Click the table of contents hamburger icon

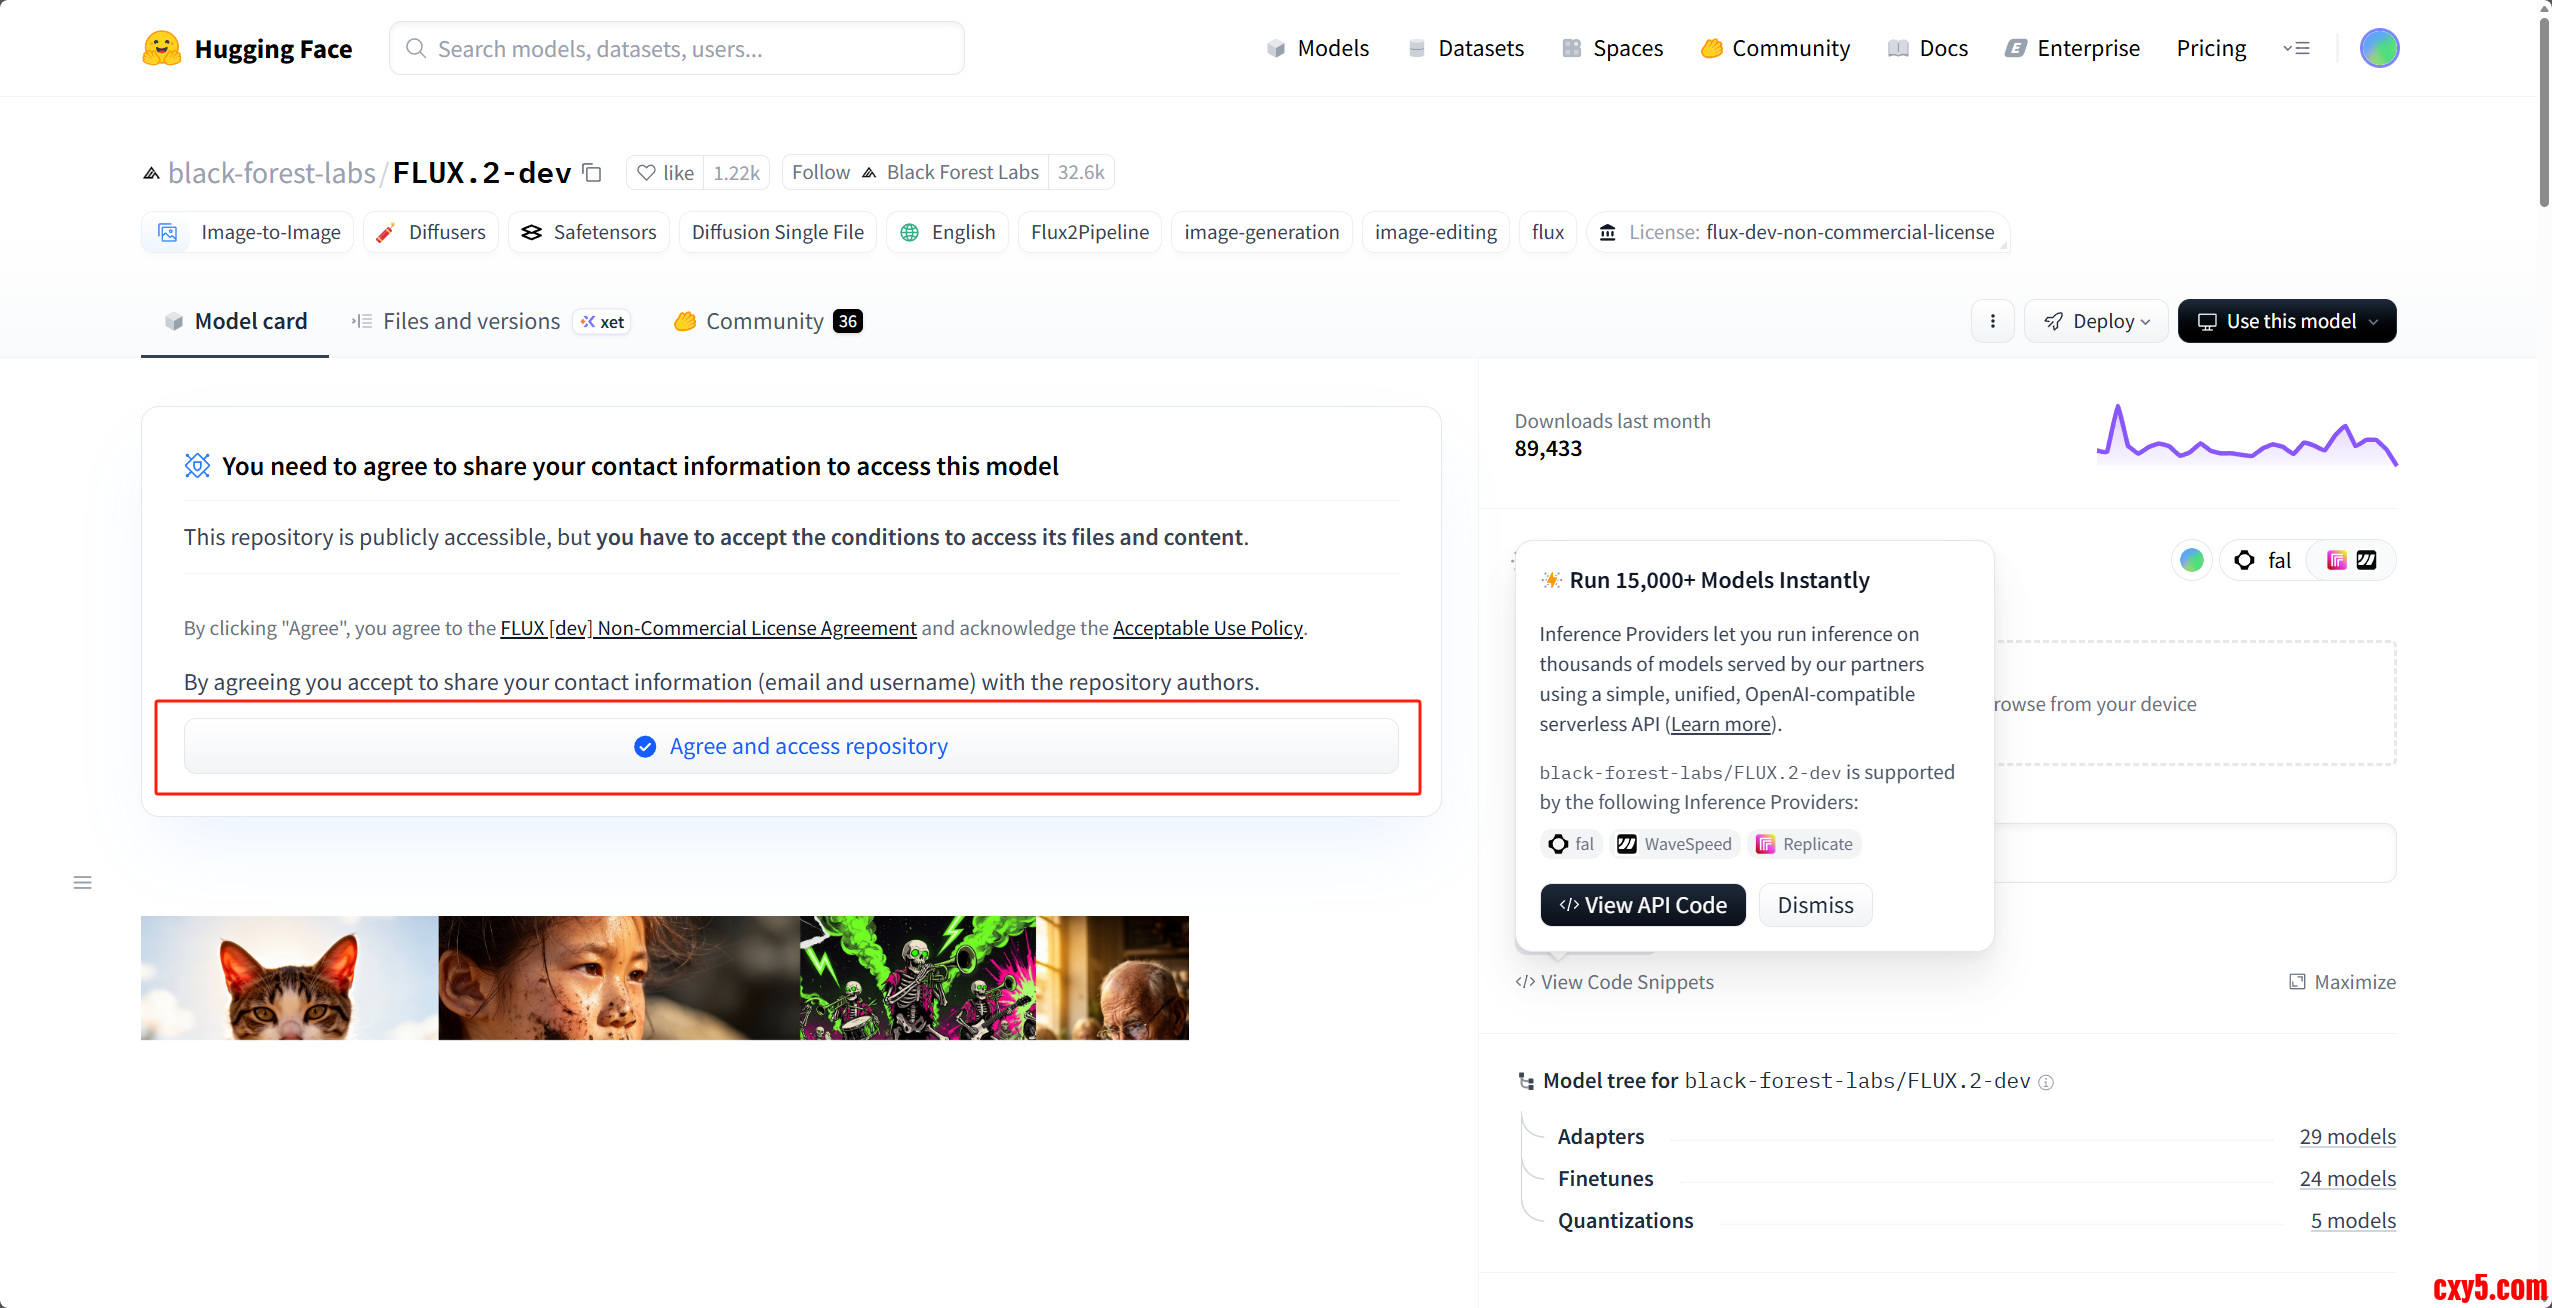tap(82, 882)
